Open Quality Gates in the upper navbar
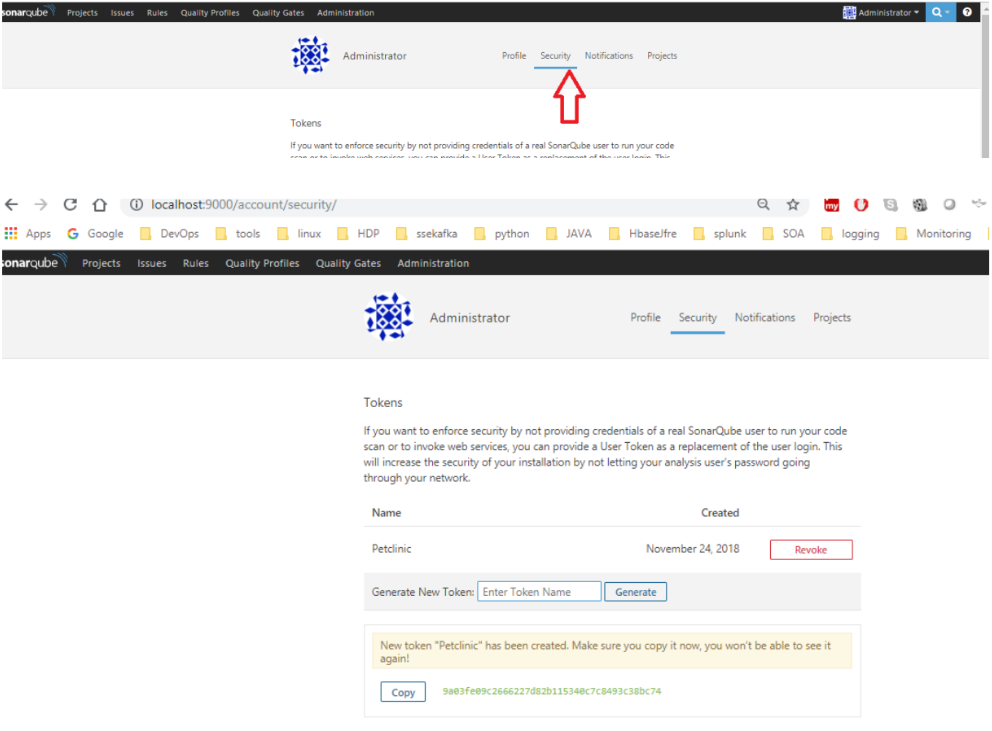The width and height of the screenshot is (992, 731). coord(278,13)
